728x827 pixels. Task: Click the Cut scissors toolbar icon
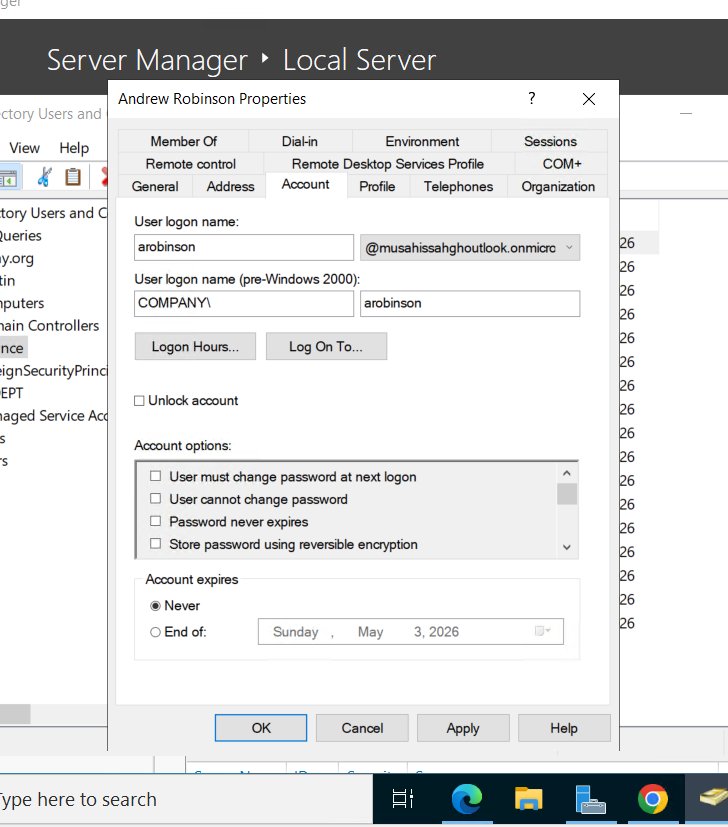click(44, 177)
